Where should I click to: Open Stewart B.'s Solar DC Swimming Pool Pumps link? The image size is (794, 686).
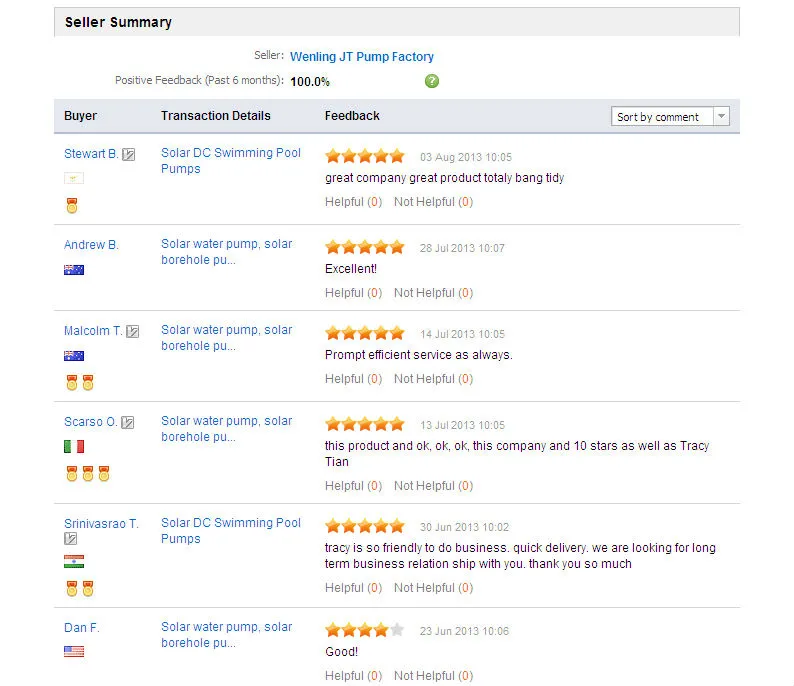(x=231, y=161)
